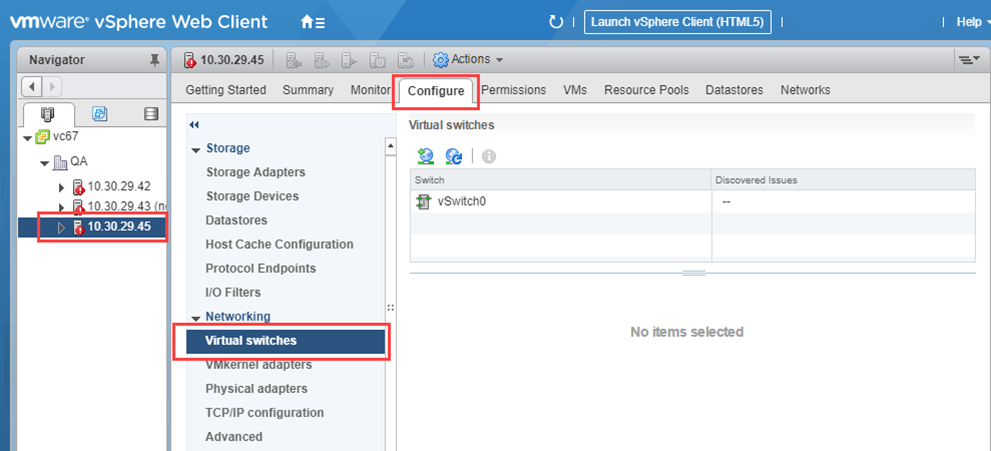Open VMkernel adapters settings
Viewport: 991px width, 451px height.
coord(258,365)
